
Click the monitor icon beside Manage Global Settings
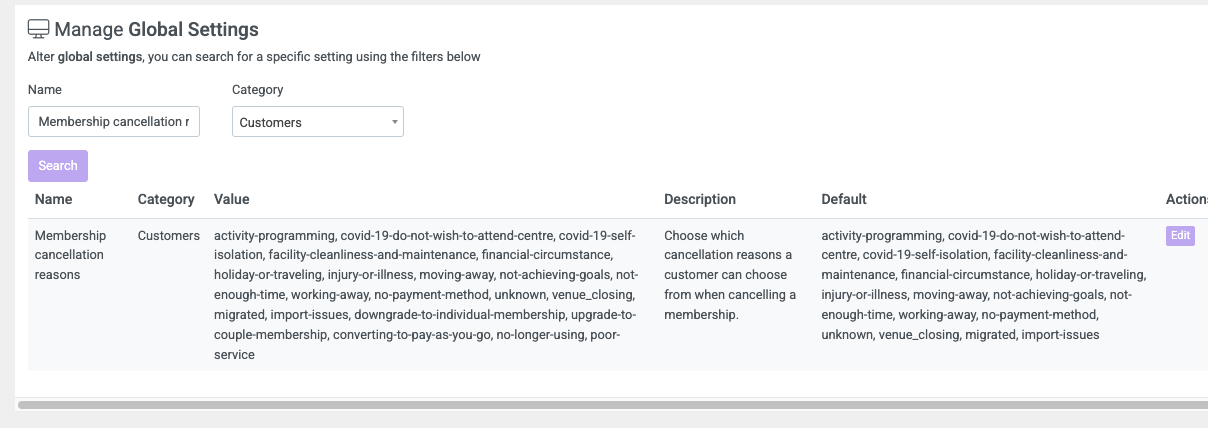pos(38,29)
